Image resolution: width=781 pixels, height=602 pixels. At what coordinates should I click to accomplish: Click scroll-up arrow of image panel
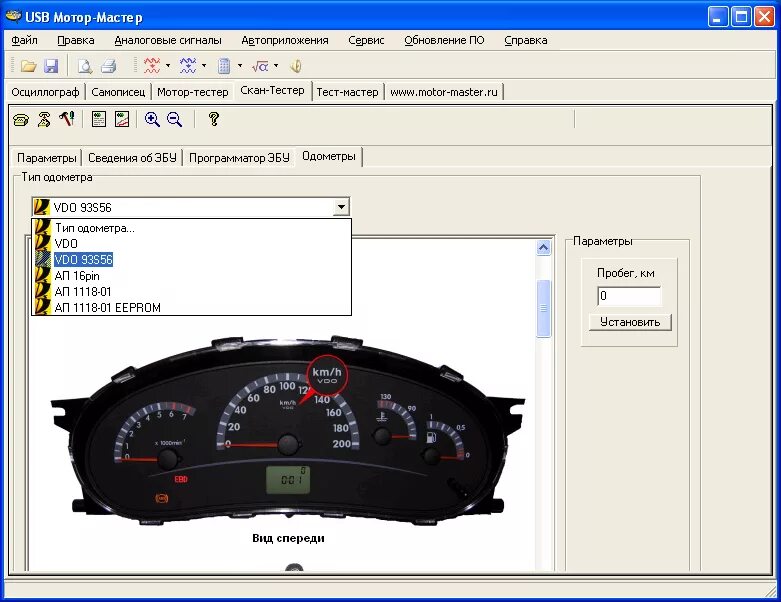pos(543,247)
